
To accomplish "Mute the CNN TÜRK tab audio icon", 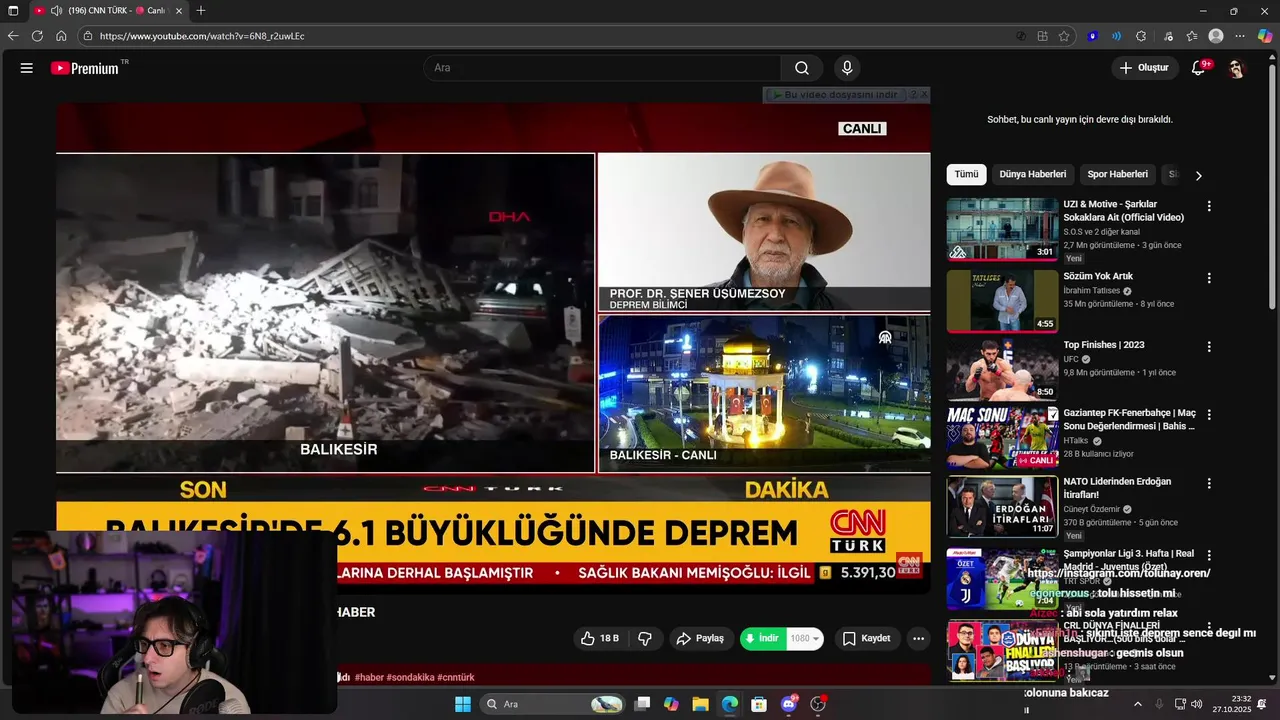I will (x=56, y=10).
